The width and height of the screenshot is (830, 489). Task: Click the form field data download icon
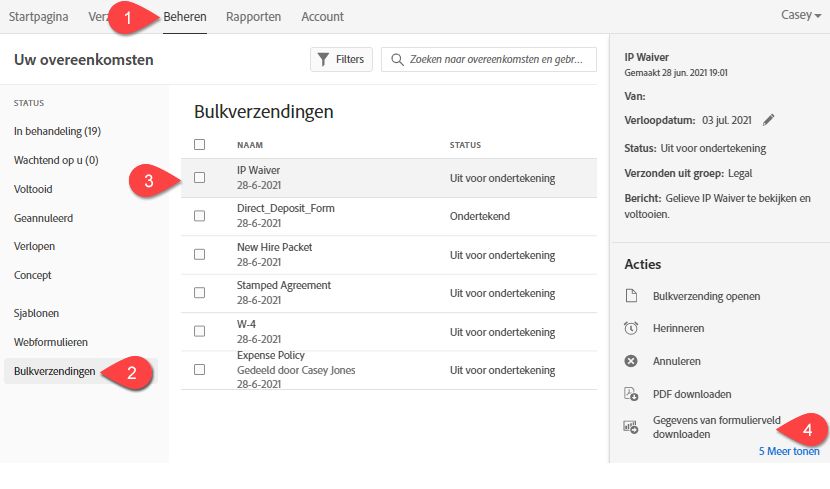coord(631,427)
